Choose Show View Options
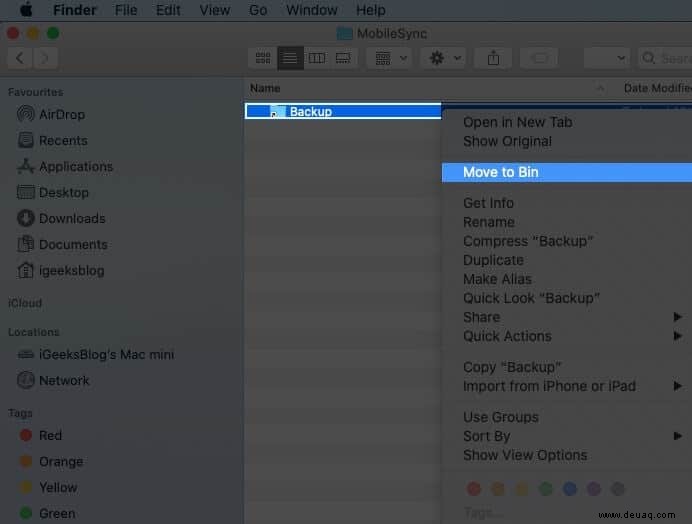The height and width of the screenshot is (524, 692). (x=525, y=455)
